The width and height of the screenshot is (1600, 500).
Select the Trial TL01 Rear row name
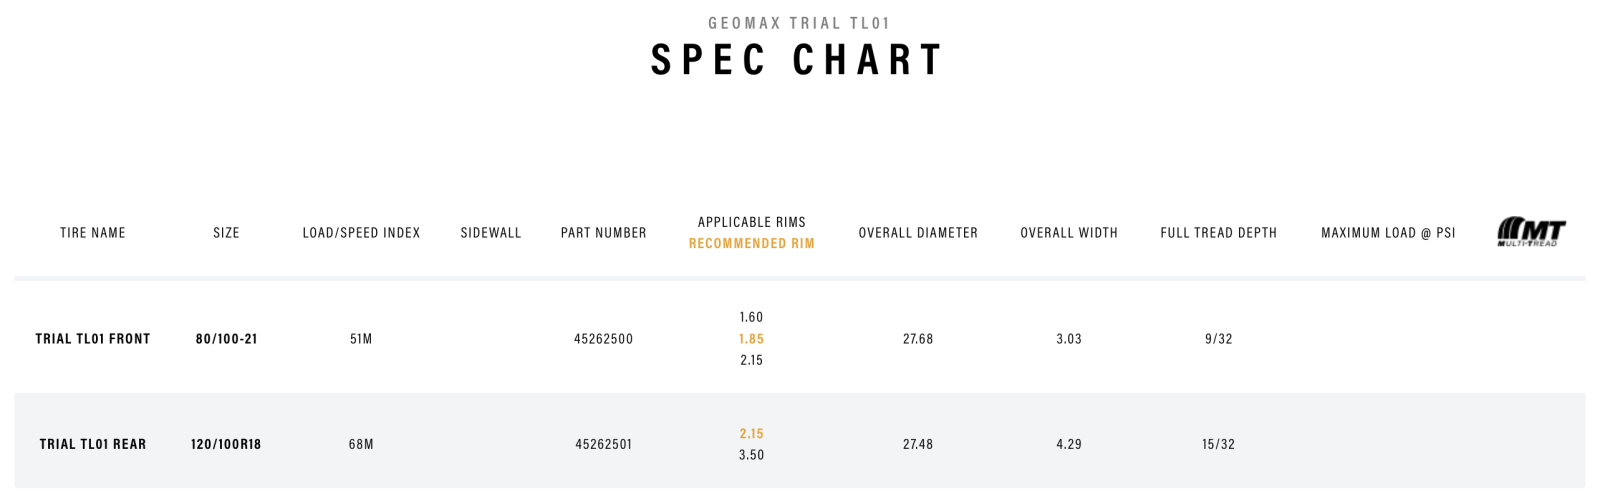93,444
